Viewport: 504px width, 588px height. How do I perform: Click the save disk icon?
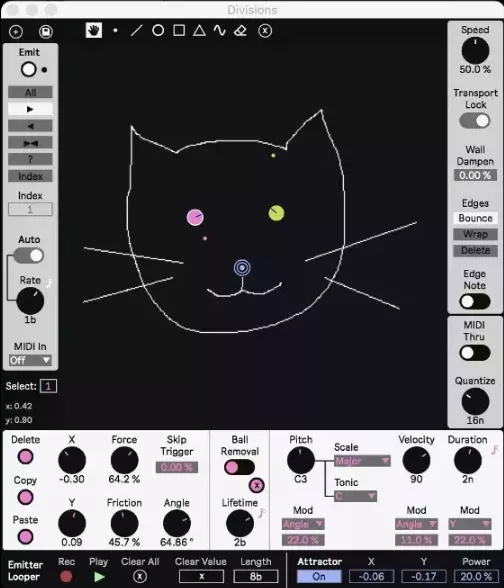pos(46,32)
